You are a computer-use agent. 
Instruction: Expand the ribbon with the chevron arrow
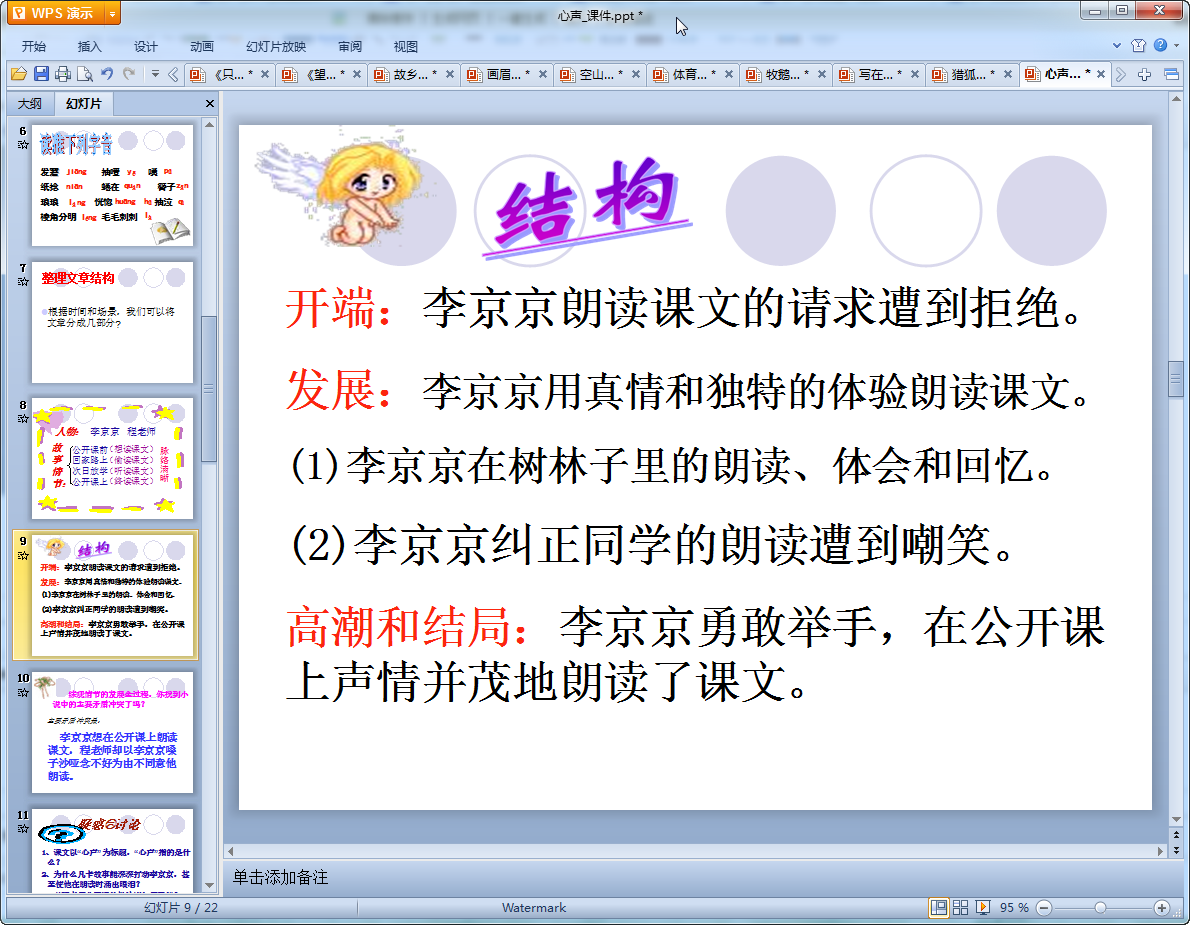pyautogui.click(x=1116, y=46)
